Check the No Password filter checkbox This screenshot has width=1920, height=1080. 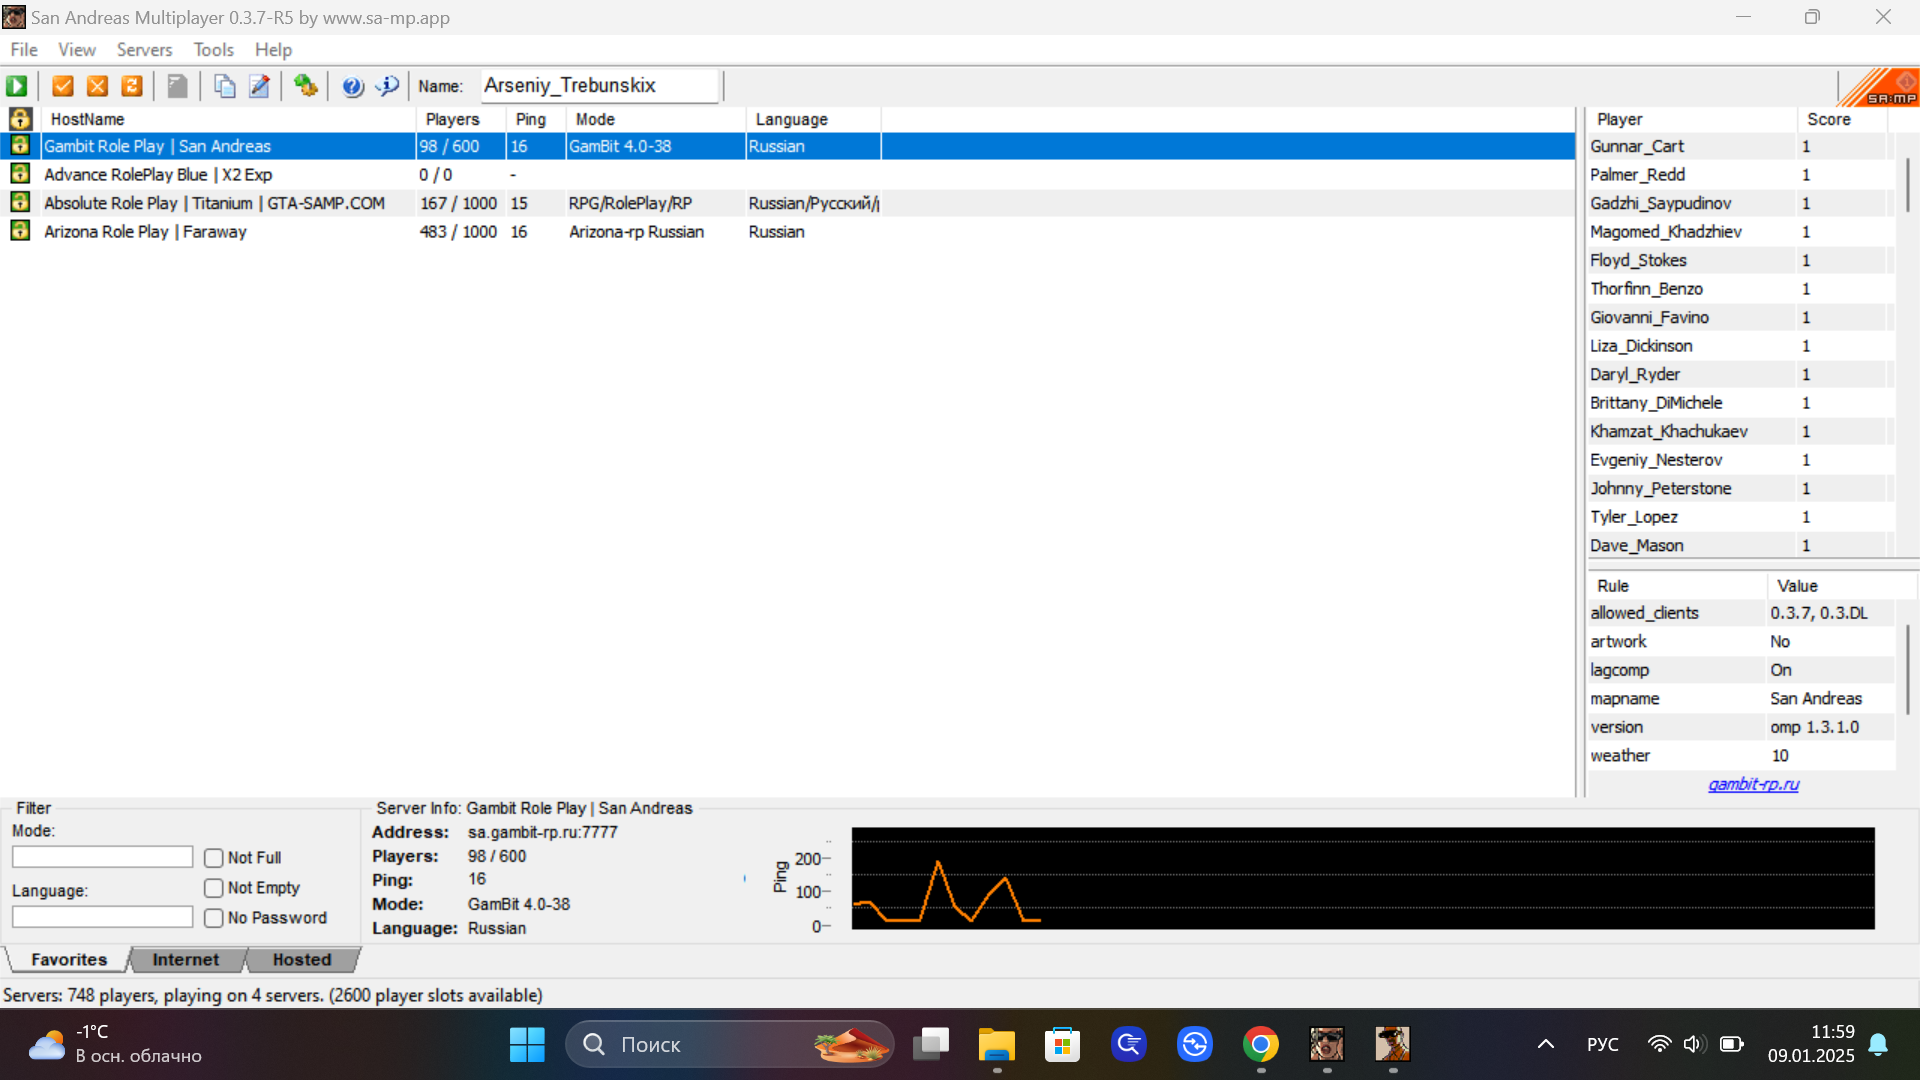click(213, 918)
